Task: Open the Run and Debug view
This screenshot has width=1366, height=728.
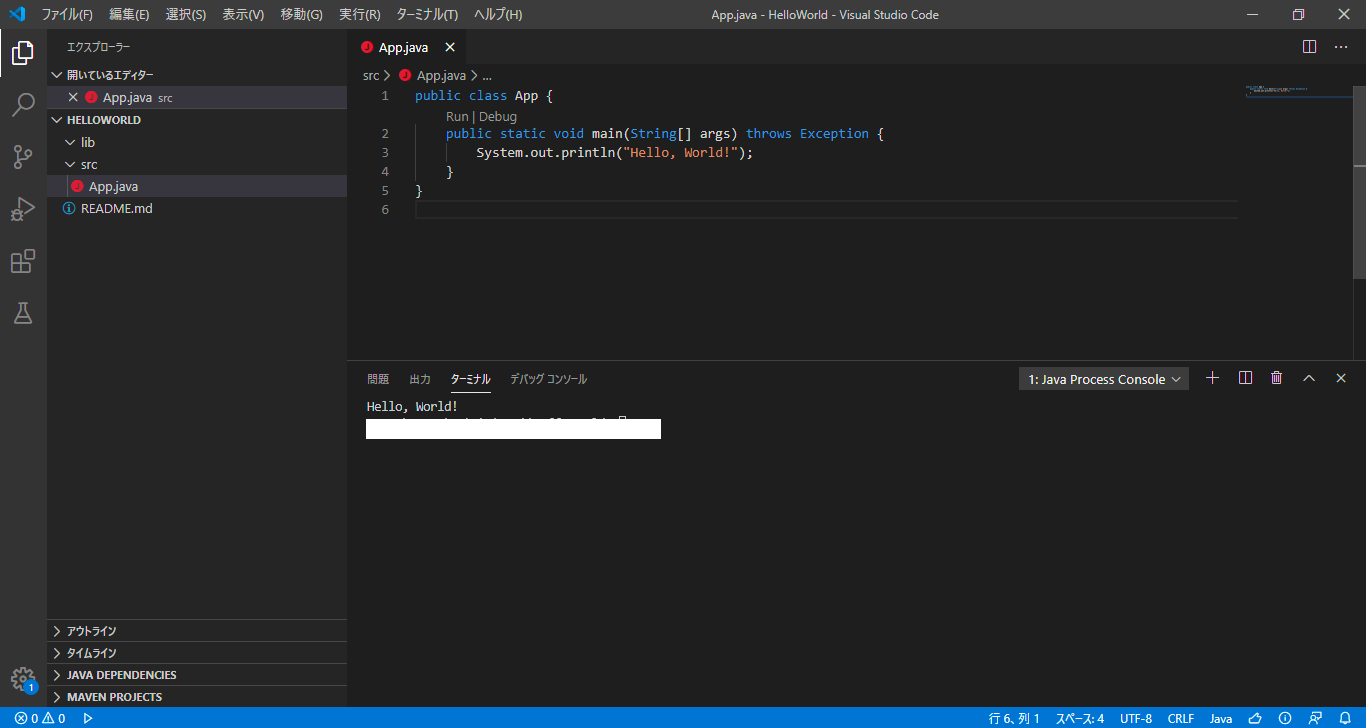Action: point(23,209)
